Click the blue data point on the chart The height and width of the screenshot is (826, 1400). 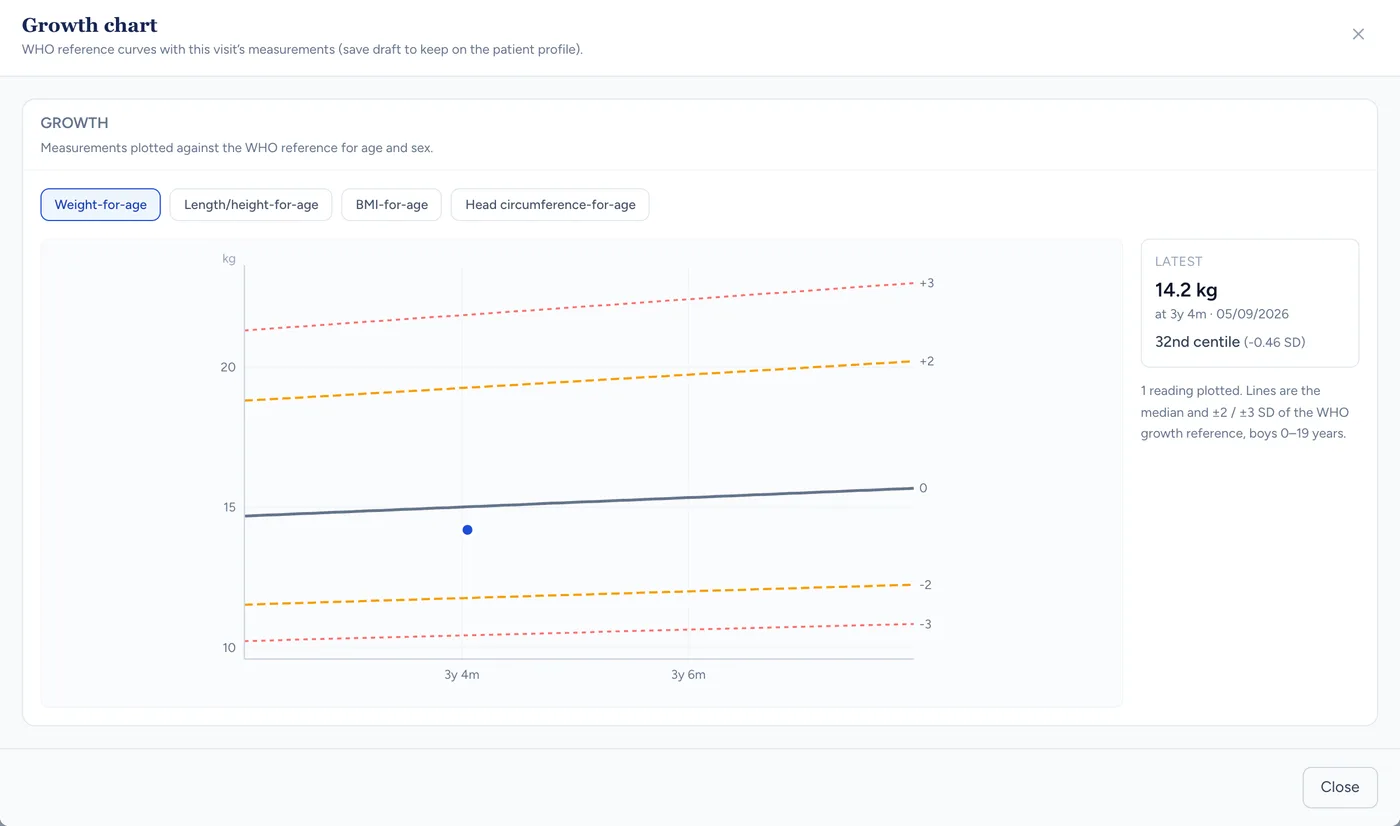coord(467,530)
